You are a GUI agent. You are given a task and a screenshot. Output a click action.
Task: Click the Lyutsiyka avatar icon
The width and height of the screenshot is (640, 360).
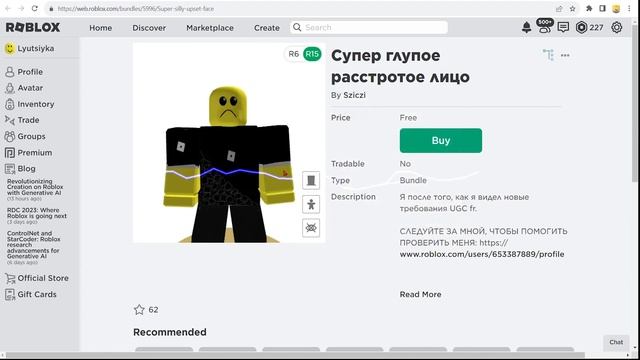pos(10,48)
